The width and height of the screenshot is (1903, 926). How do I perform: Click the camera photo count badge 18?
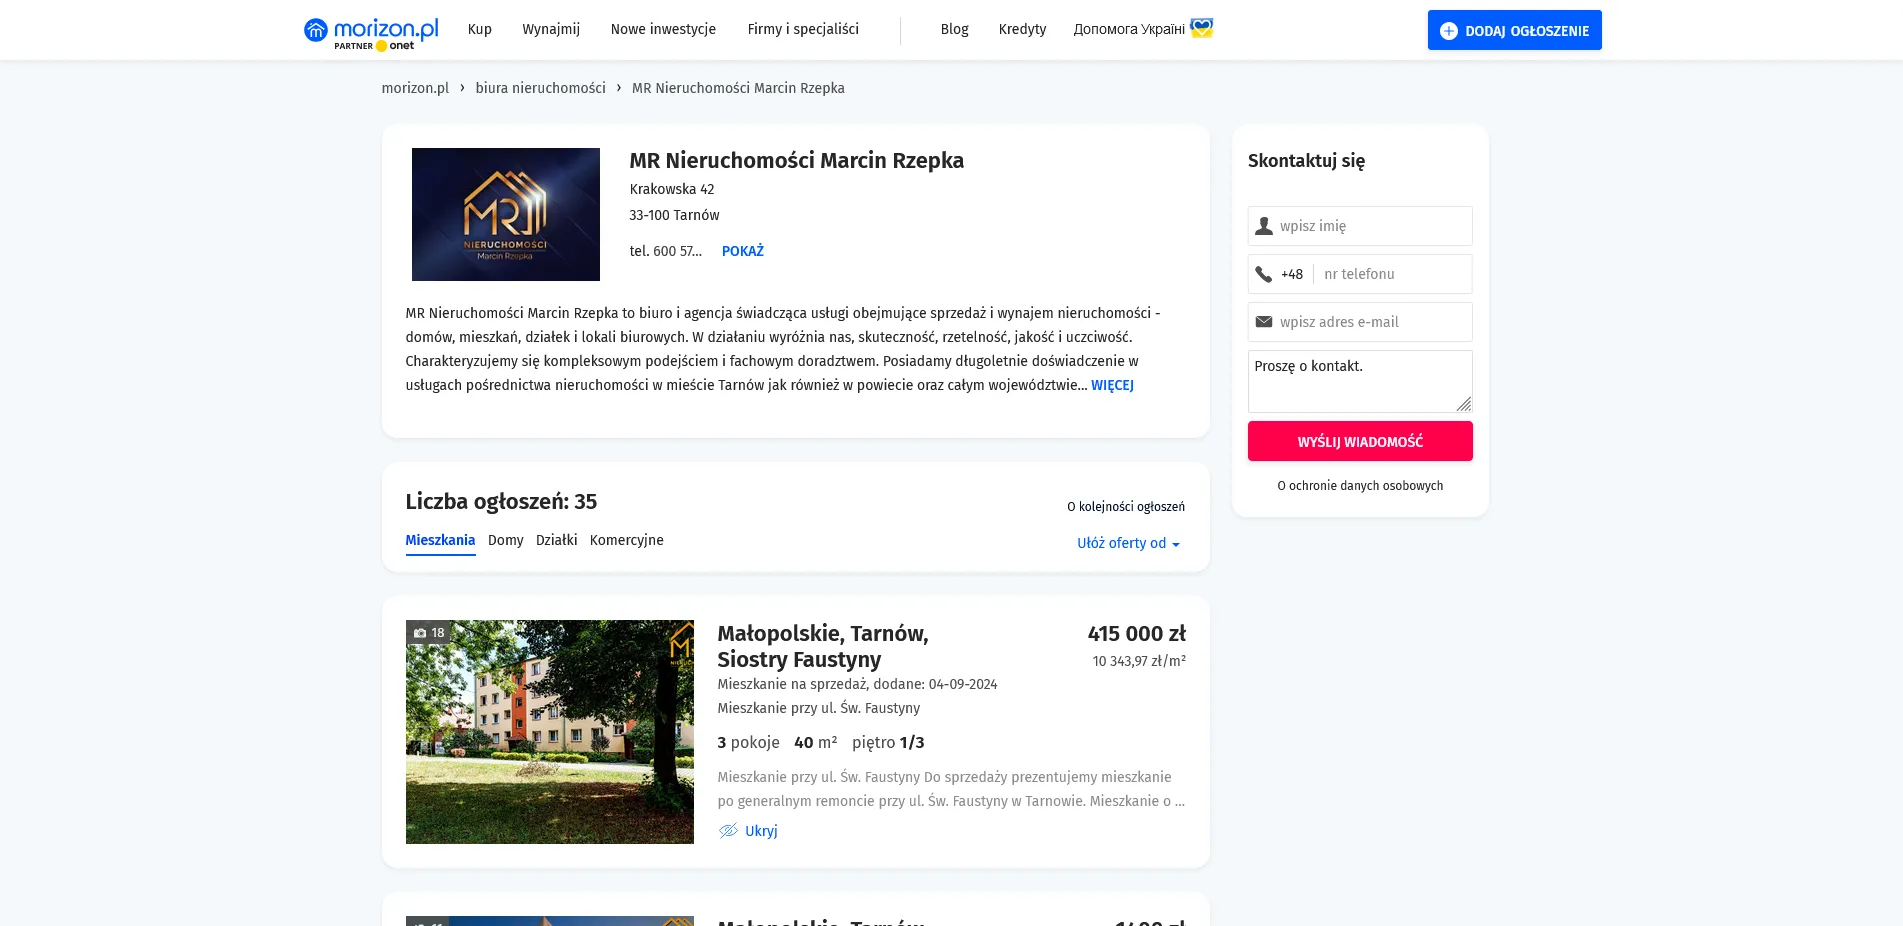pos(429,633)
